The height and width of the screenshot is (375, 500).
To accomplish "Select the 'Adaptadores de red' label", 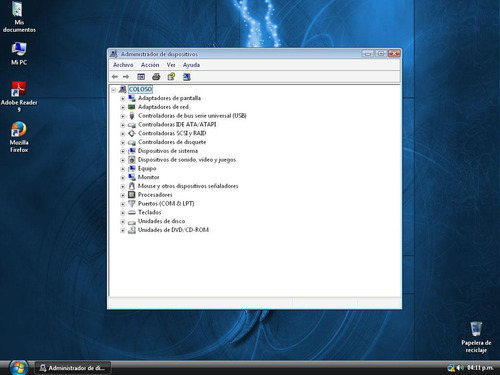I will pyautogui.click(x=163, y=107).
